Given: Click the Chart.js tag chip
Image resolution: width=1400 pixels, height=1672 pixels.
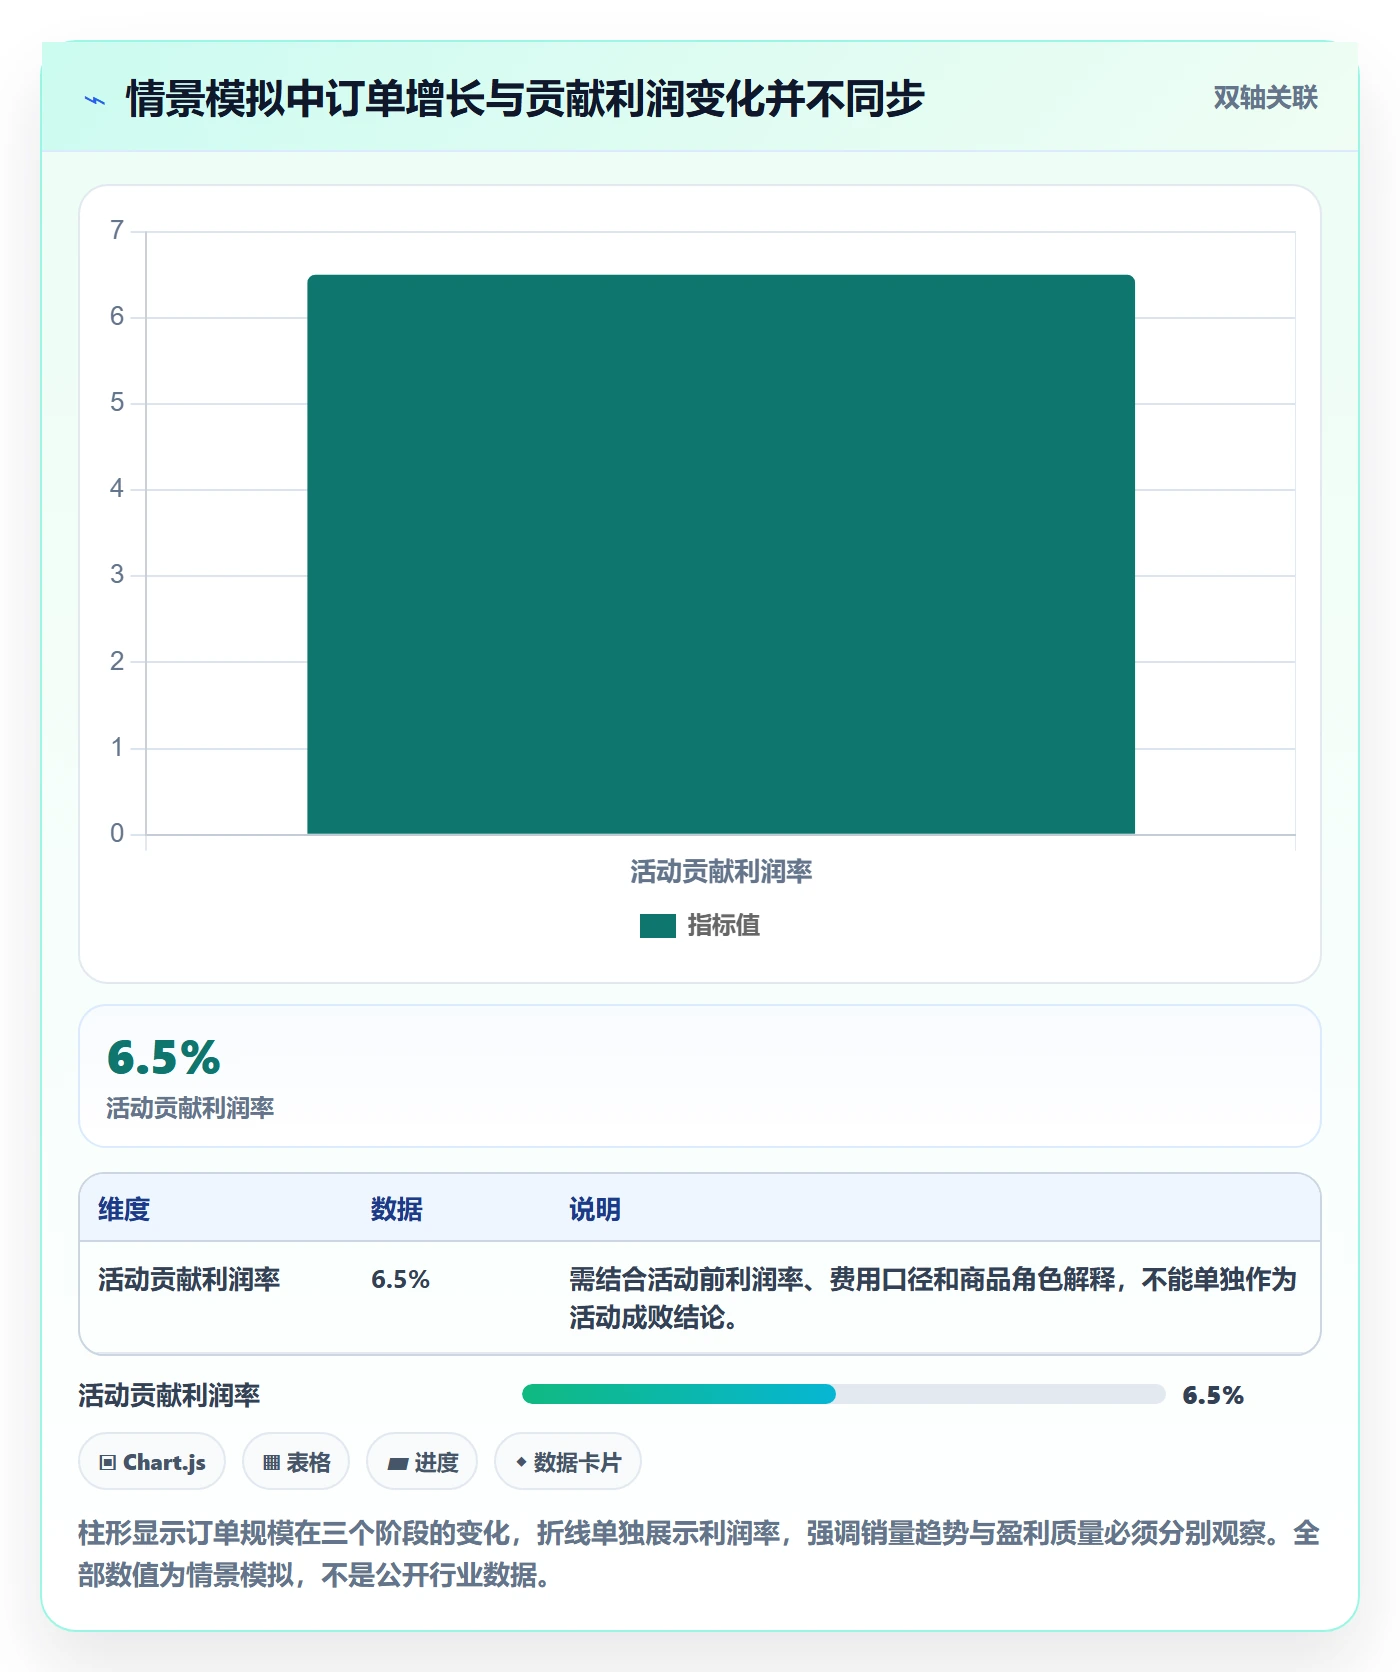Looking at the screenshot, I should (152, 1462).
